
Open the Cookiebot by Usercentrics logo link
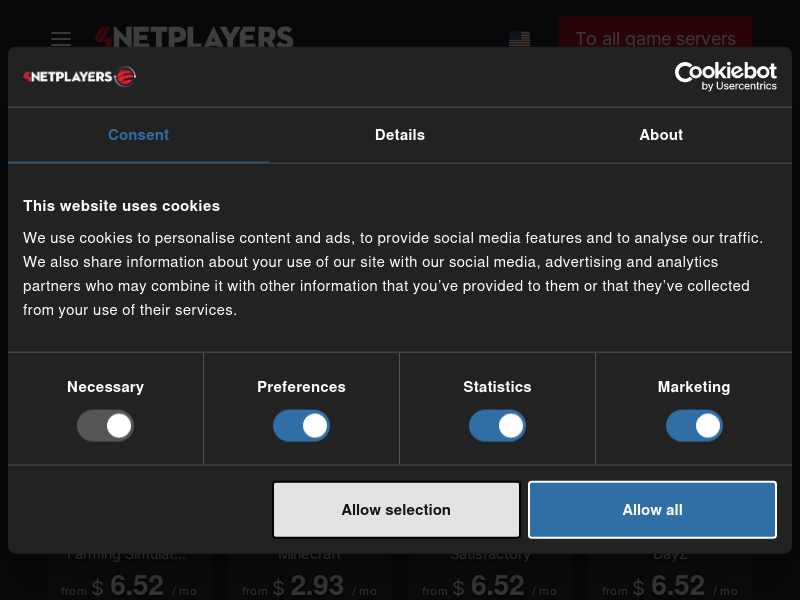click(726, 77)
